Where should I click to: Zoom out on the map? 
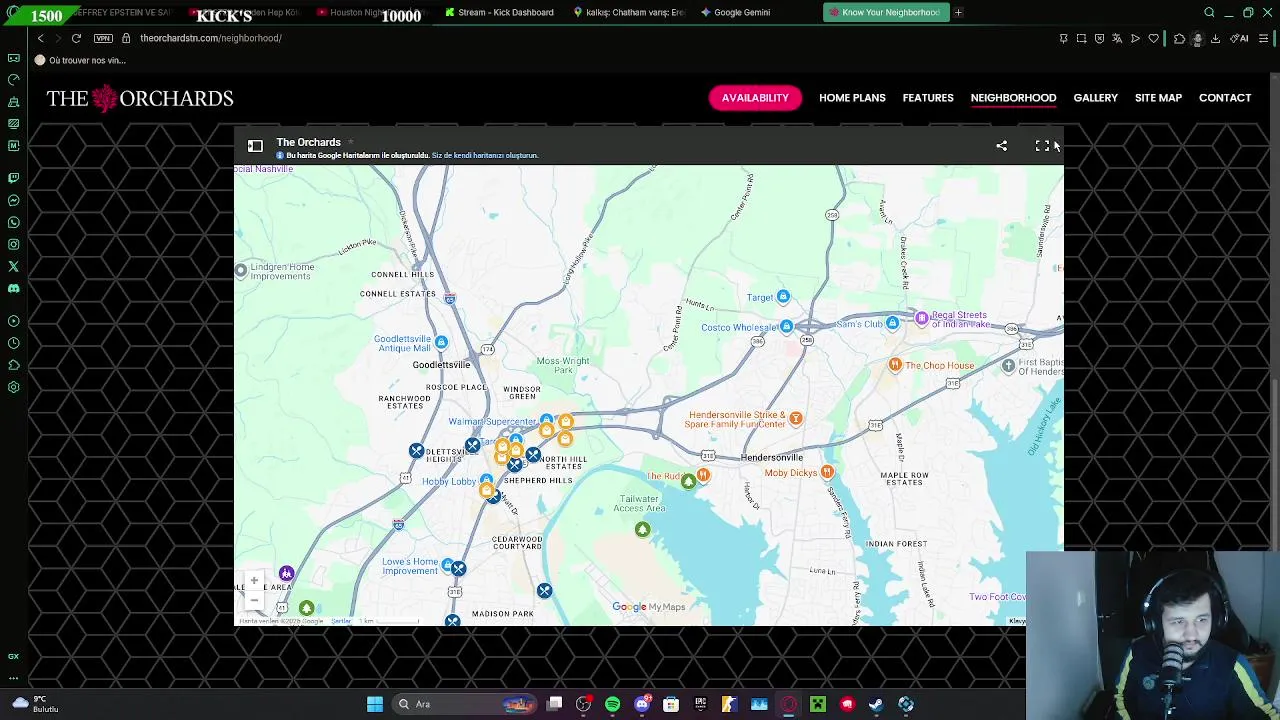coord(254,600)
